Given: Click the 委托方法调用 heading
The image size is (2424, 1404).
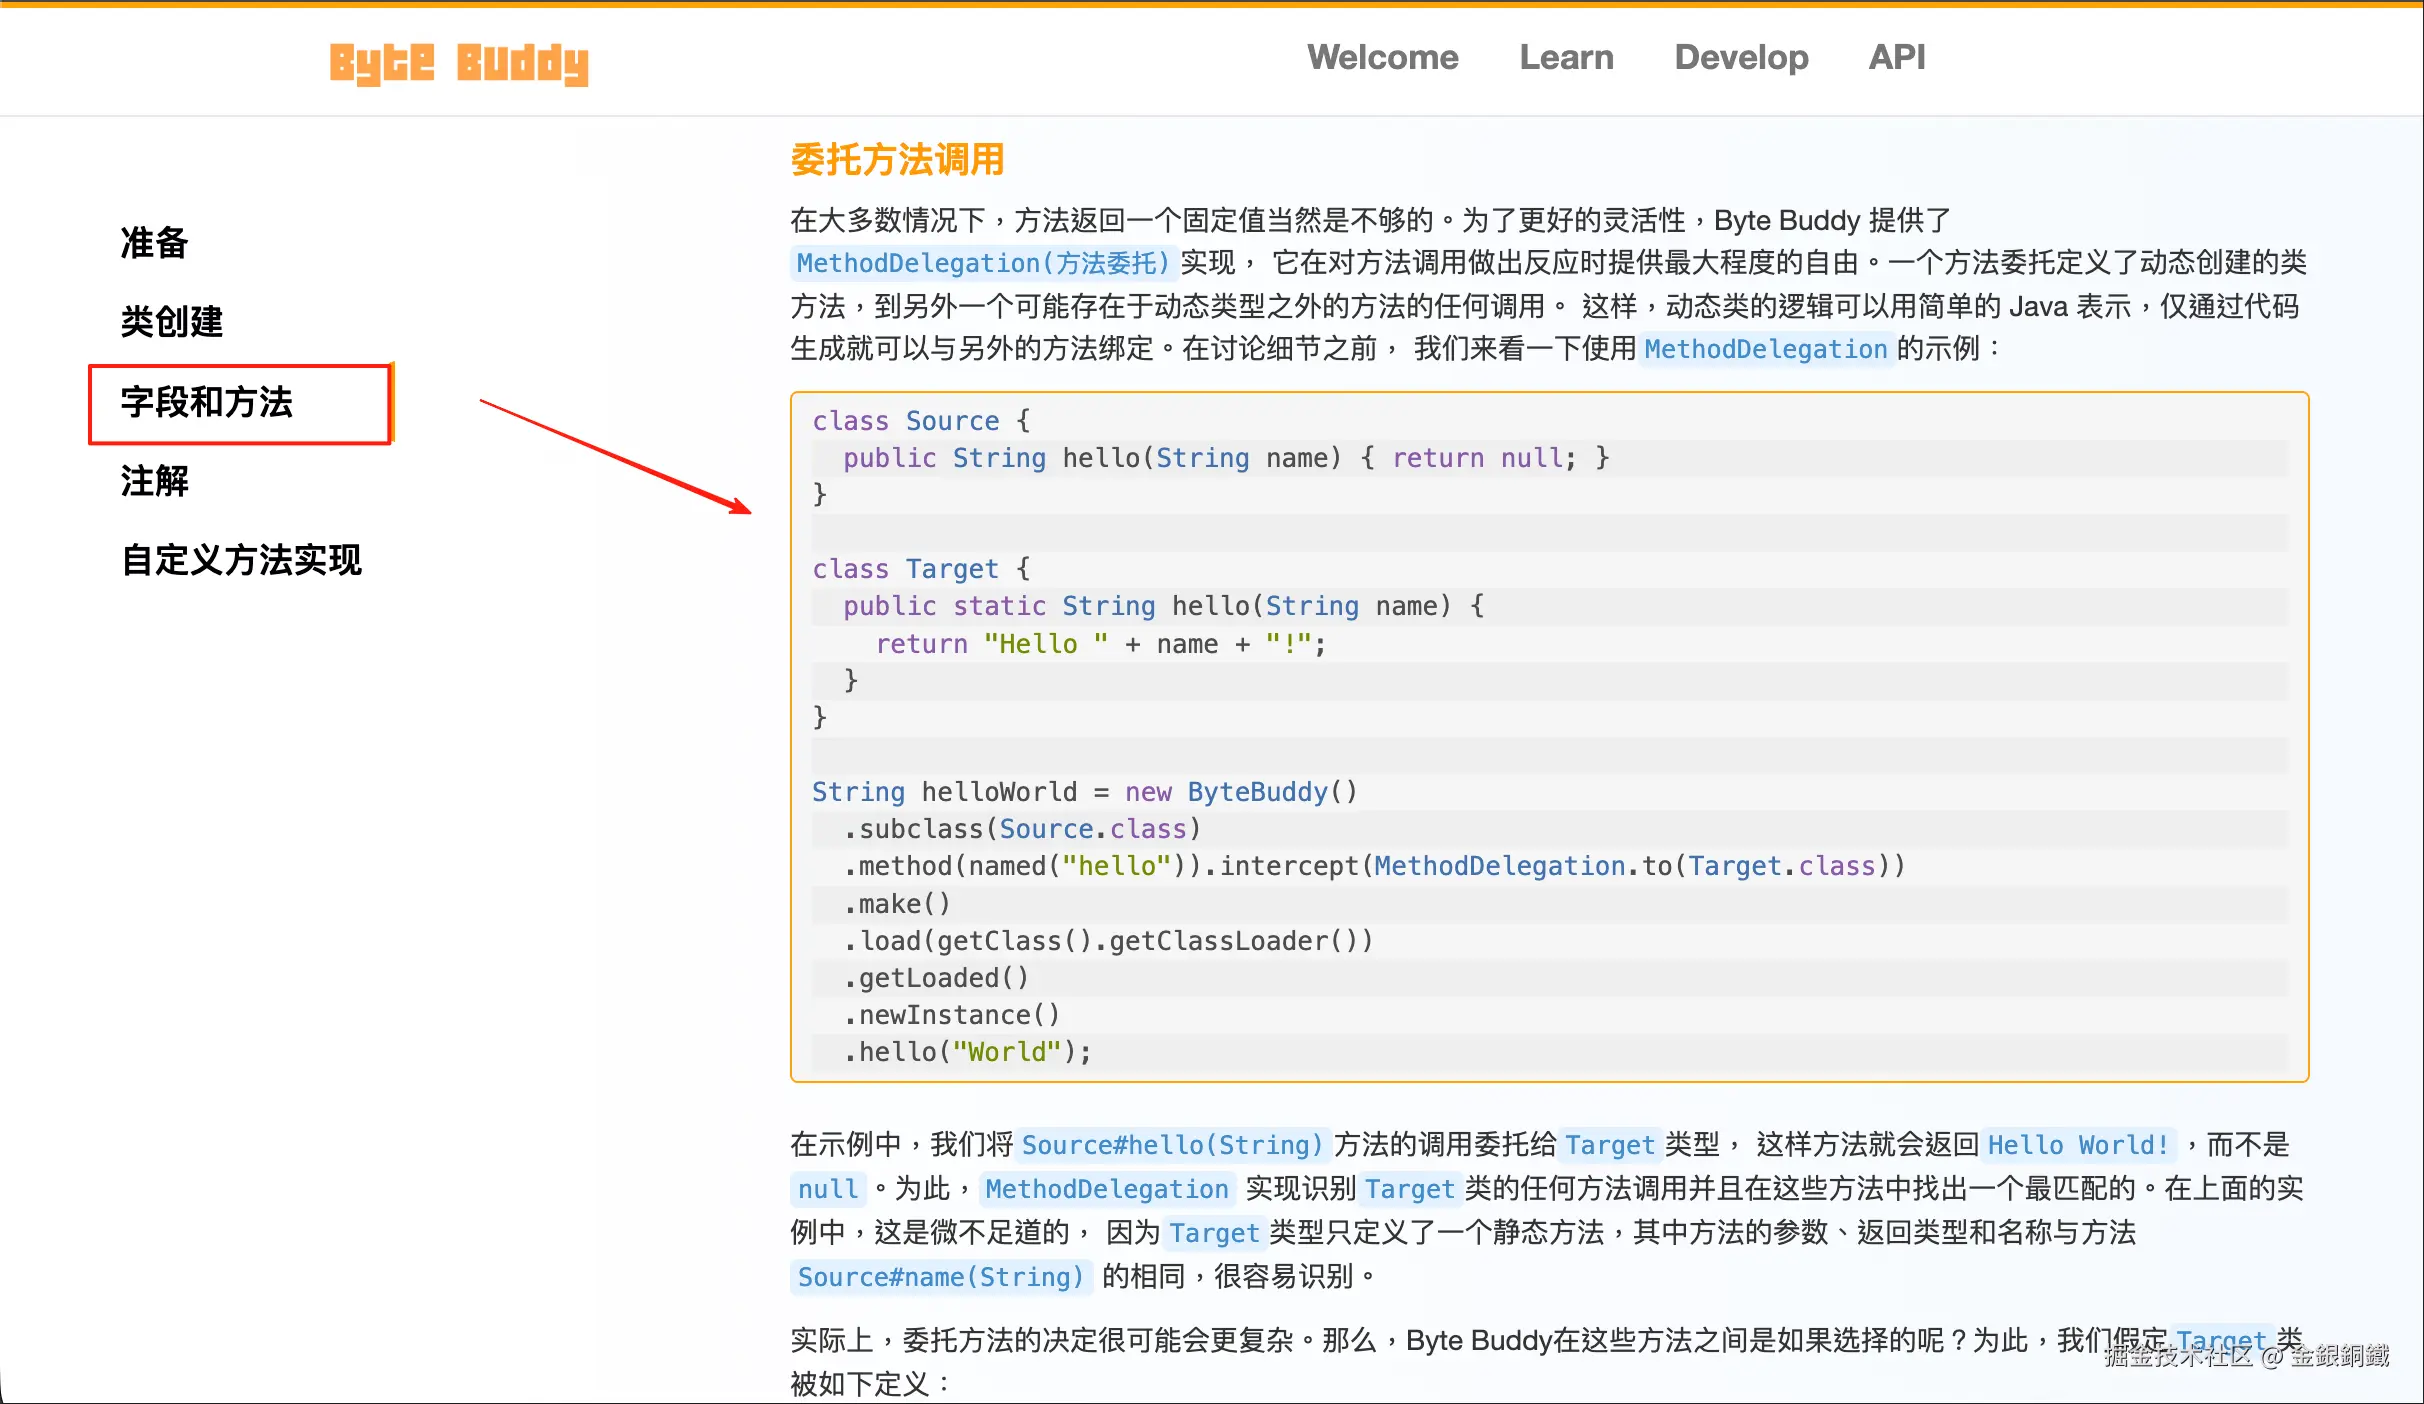Looking at the screenshot, I should 897,160.
